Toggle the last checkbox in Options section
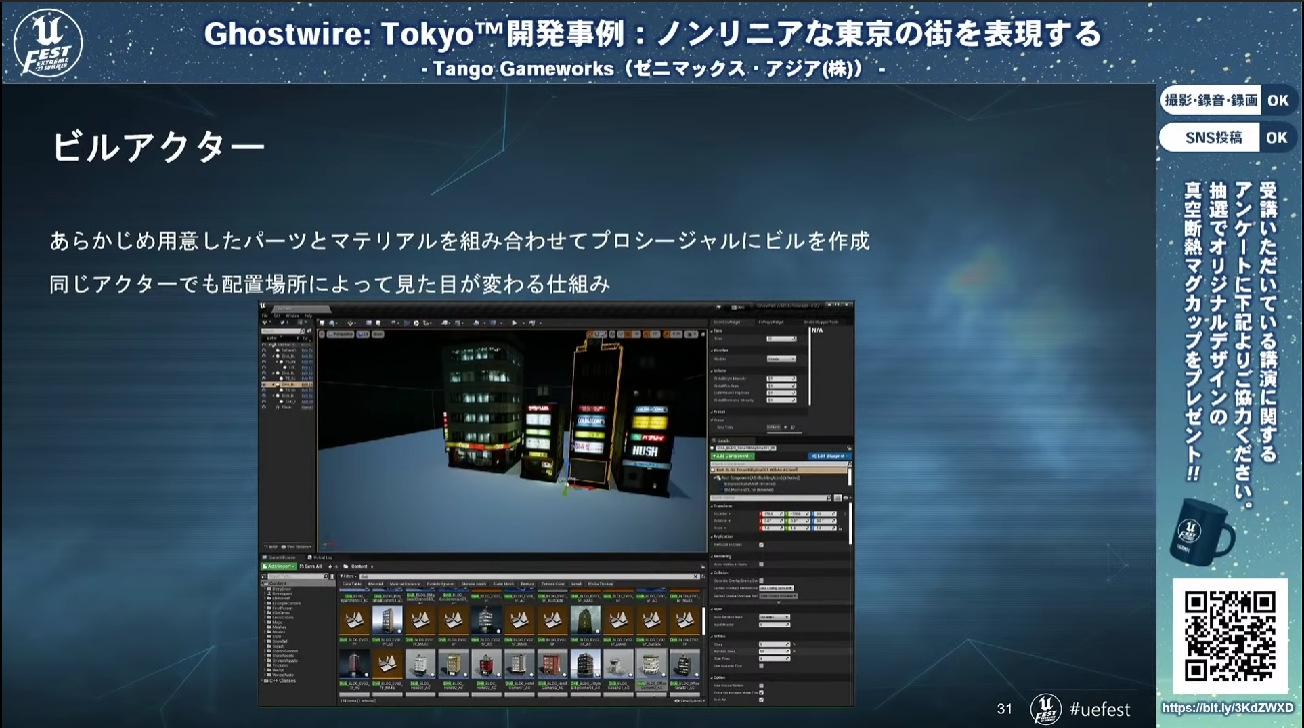 click(x=761, y=700)
